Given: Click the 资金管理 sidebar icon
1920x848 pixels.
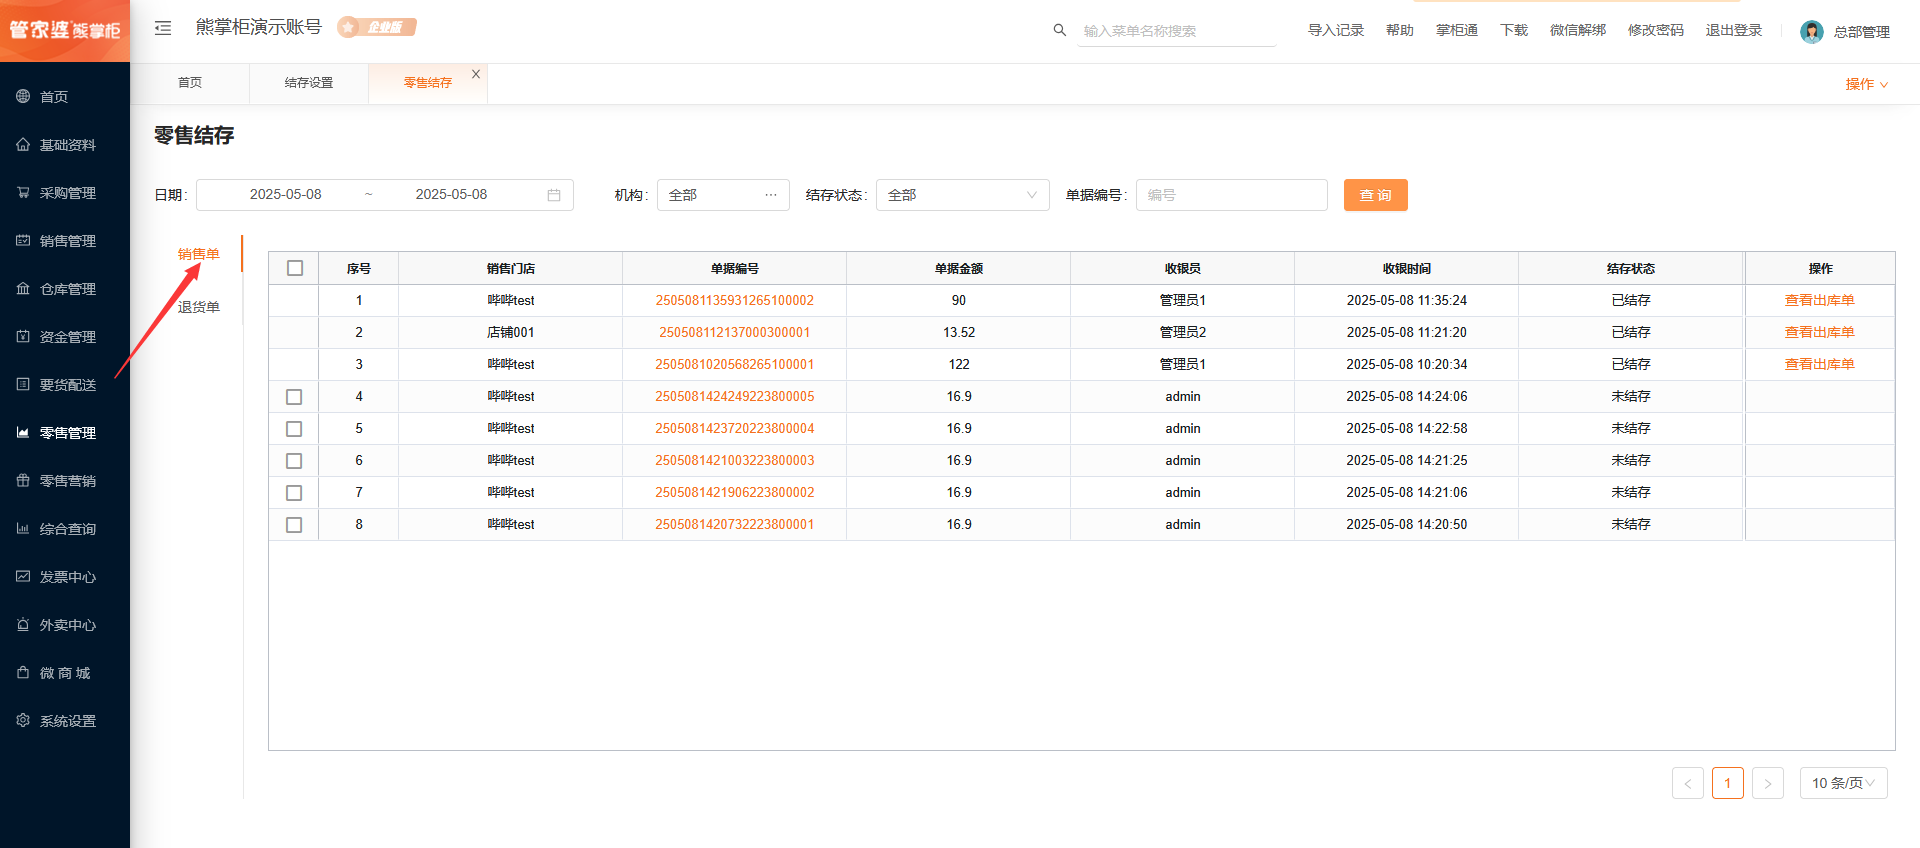Looking at the screenshot, I should [23, 336].
